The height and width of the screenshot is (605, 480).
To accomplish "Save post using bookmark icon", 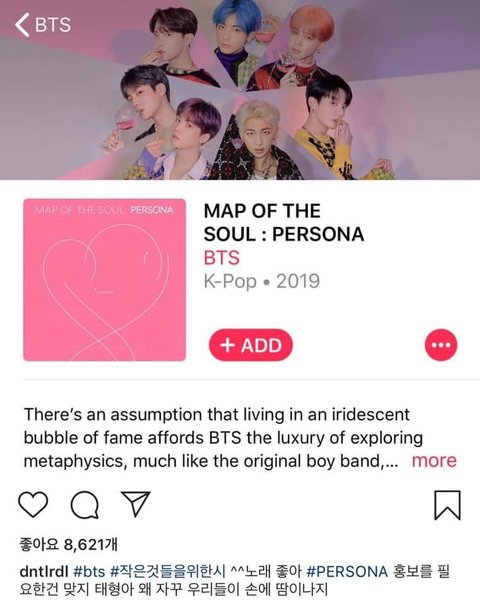I will click(447, 505).
